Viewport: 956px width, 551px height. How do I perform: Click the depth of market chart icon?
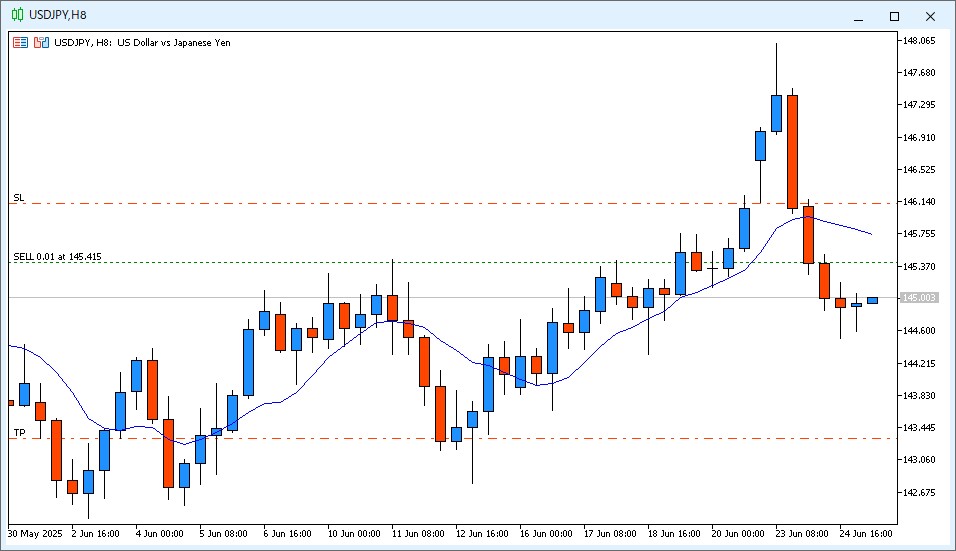41,43
